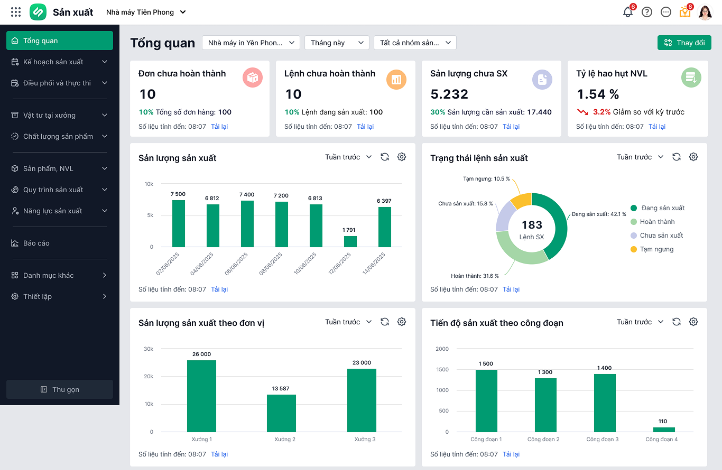Toggle Tạm ngưng legend item
The image size is (722, 470).
point(656,248)
